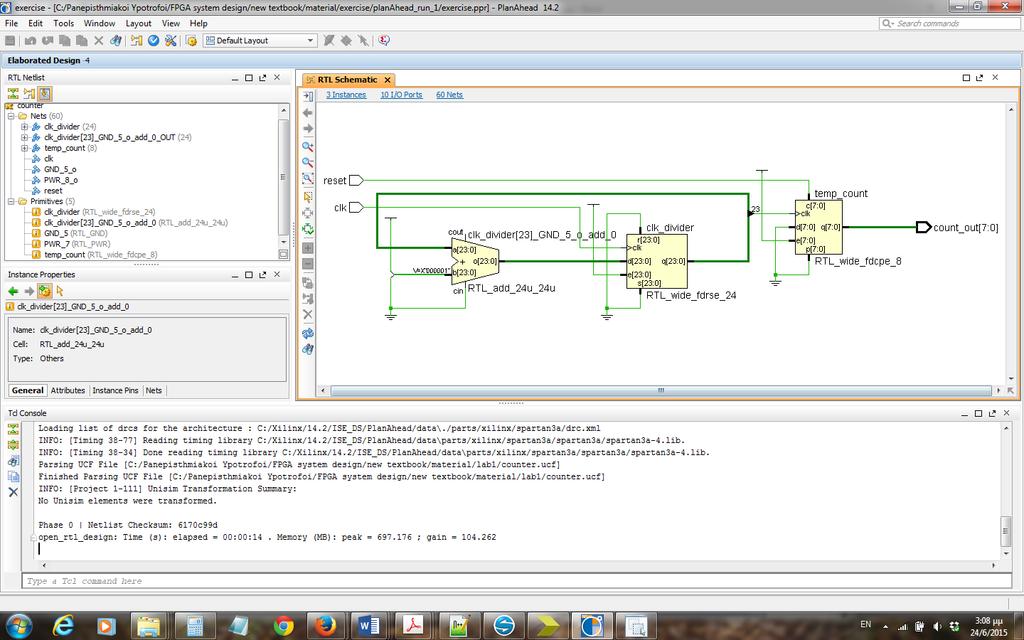Collapse the Primitives (5) tree folder
This screenshot has width=1024, height=640.
tap(11, 201)
